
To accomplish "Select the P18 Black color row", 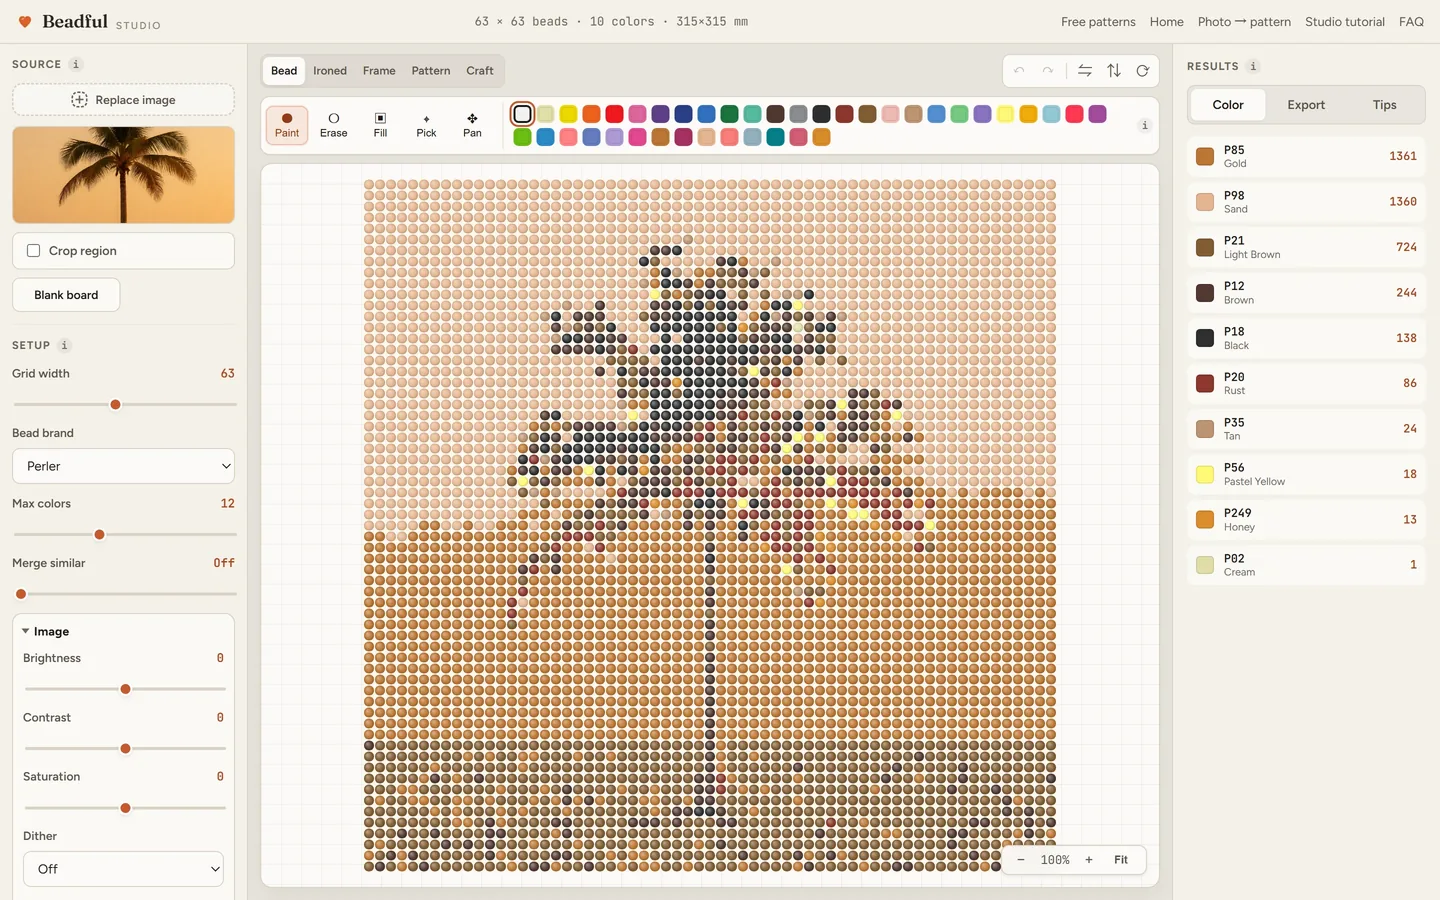I will (x=1306, y=338).
